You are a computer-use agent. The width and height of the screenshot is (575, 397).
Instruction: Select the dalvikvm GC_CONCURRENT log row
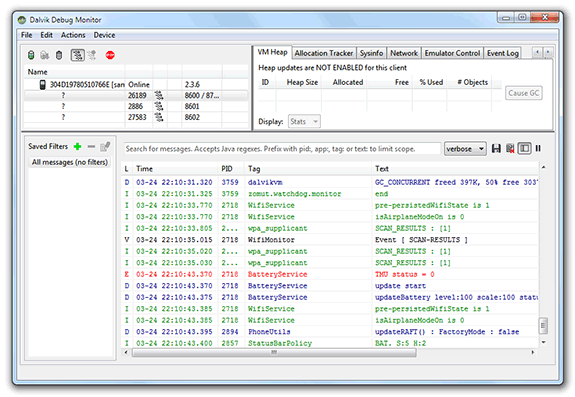[330, 183]
